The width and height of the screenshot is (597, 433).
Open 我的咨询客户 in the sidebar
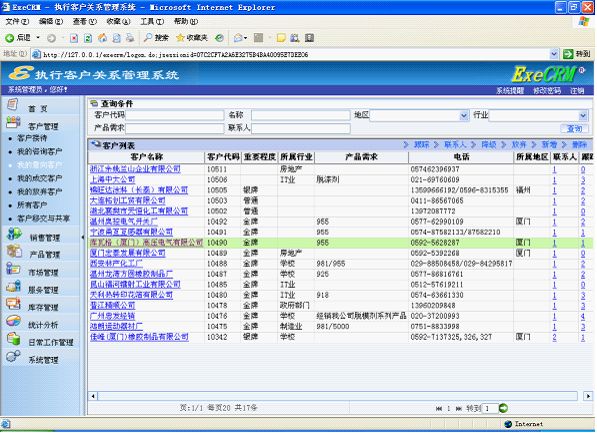point(40,152)
